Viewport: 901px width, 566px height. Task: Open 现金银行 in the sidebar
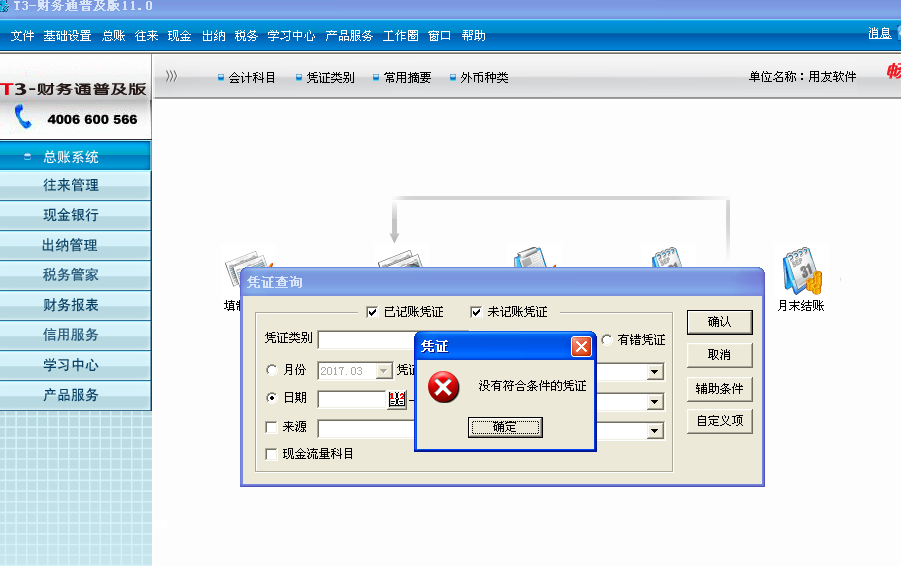pyautogui.click(x=75, y=215)
